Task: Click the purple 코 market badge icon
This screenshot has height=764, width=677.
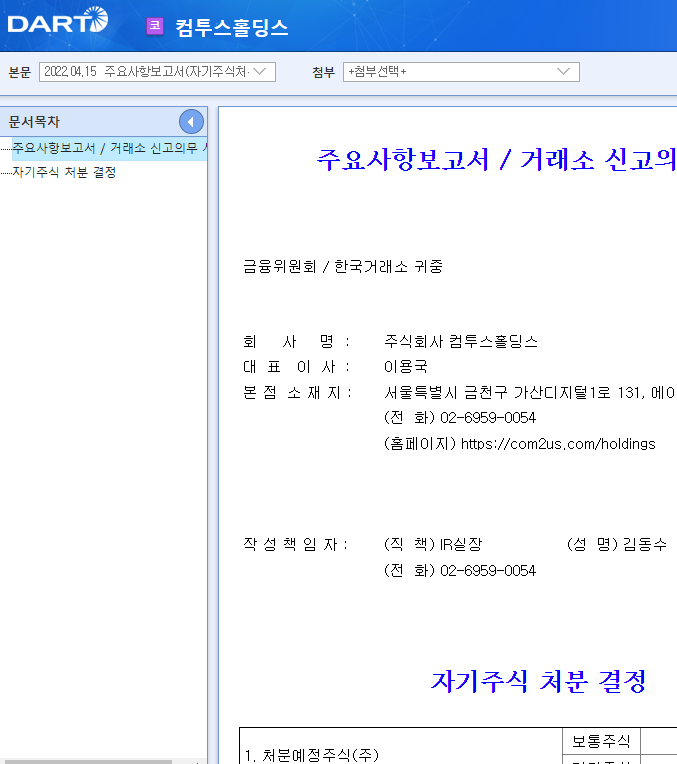Action: pos(155,26)
